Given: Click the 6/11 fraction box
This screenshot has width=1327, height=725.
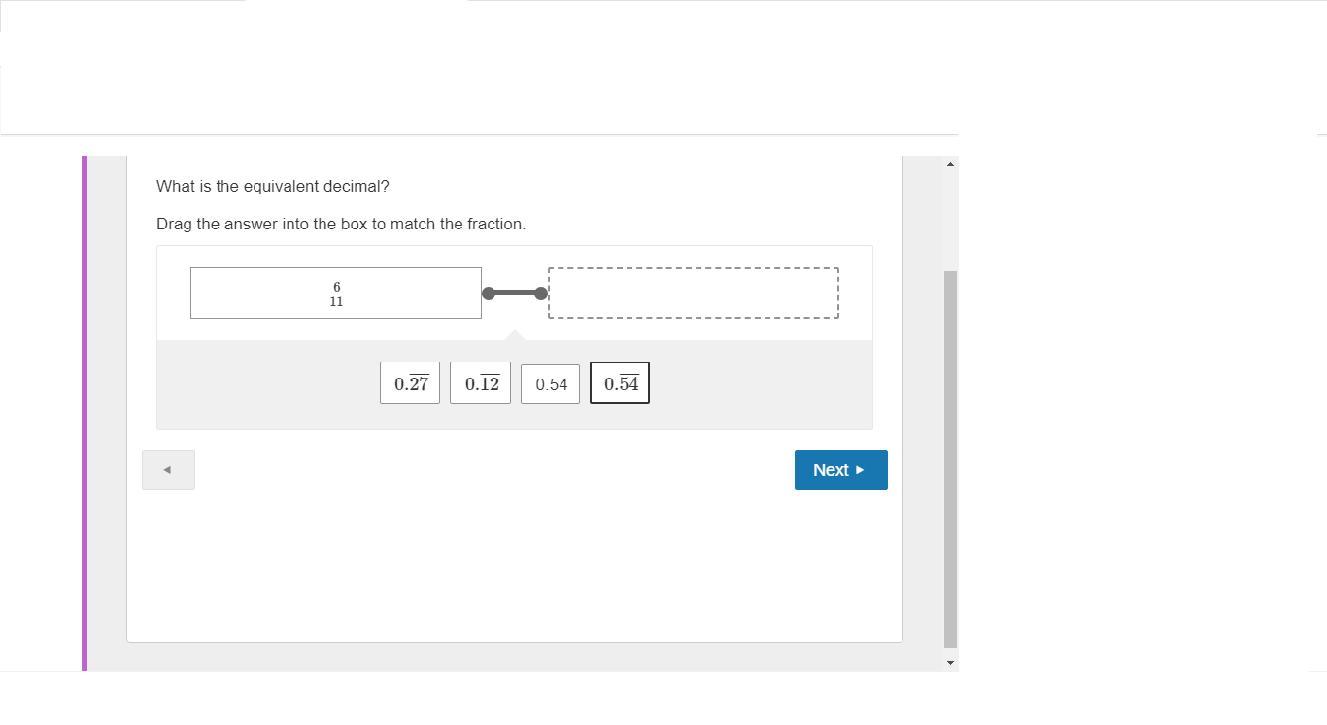Looking at the screenshot, I should tap(336, 293).
